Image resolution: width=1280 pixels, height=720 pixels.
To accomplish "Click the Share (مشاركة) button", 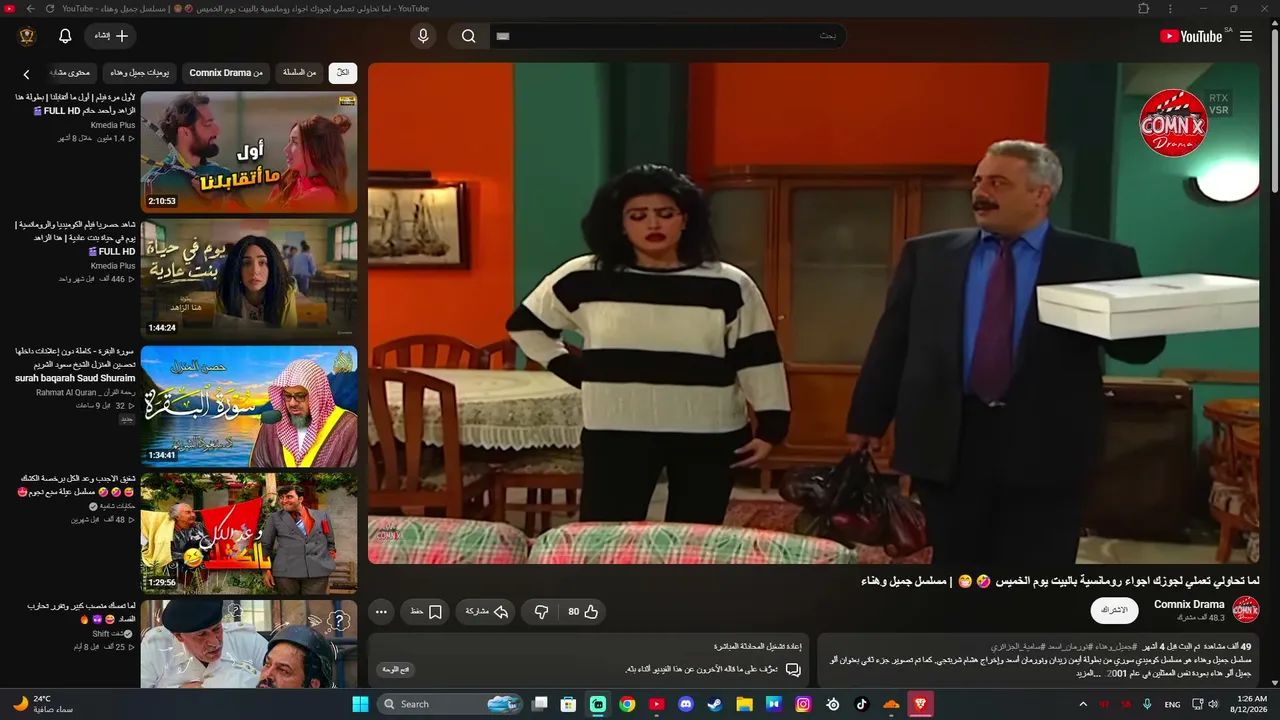I will (x=486, y=612).
